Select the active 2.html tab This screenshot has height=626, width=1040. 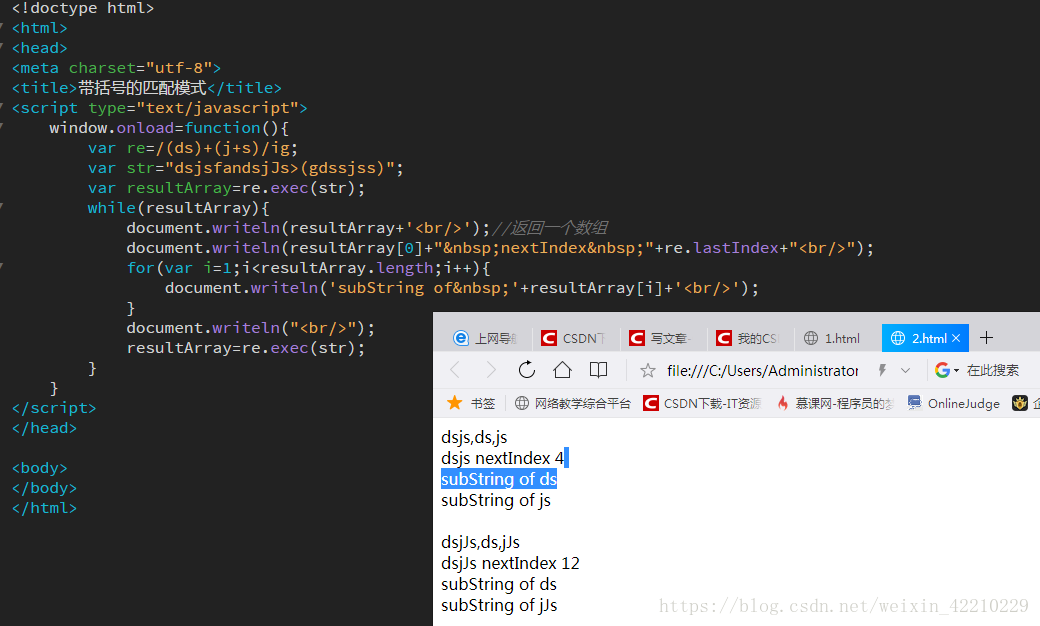[x=925, y=338]
